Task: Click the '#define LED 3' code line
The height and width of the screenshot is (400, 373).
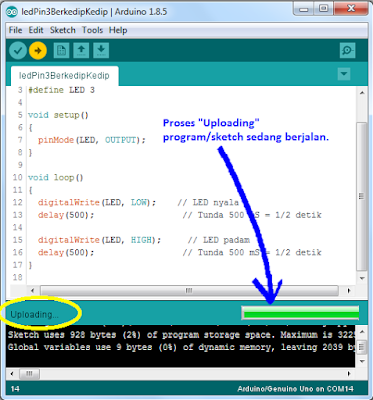Action: click(x=61, y=90)
